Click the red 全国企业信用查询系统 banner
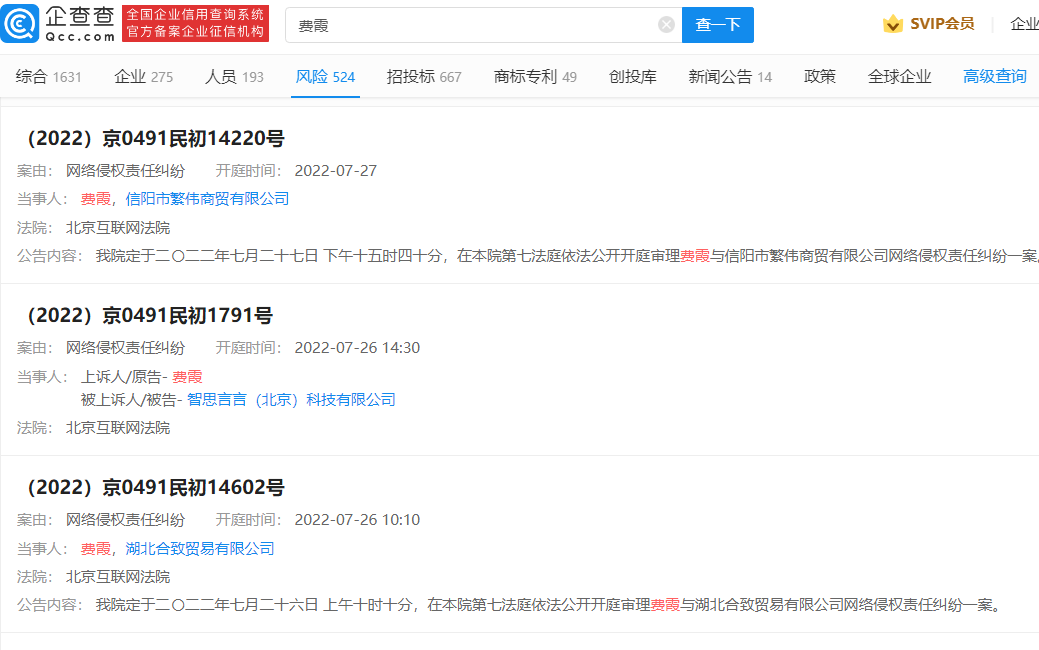Image resolution: width=1039 pixels, height=650 pixels. point(195,23)
